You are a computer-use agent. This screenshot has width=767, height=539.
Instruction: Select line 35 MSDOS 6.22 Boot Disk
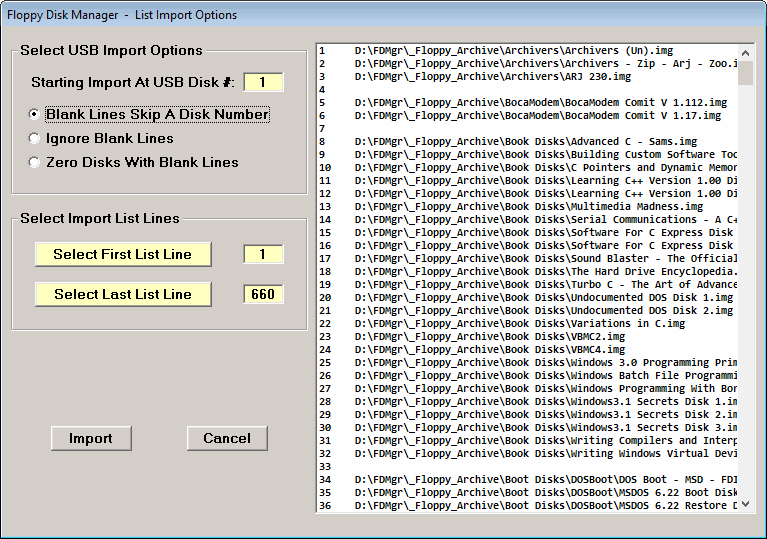pyautogui.click(x=527, y=493)
